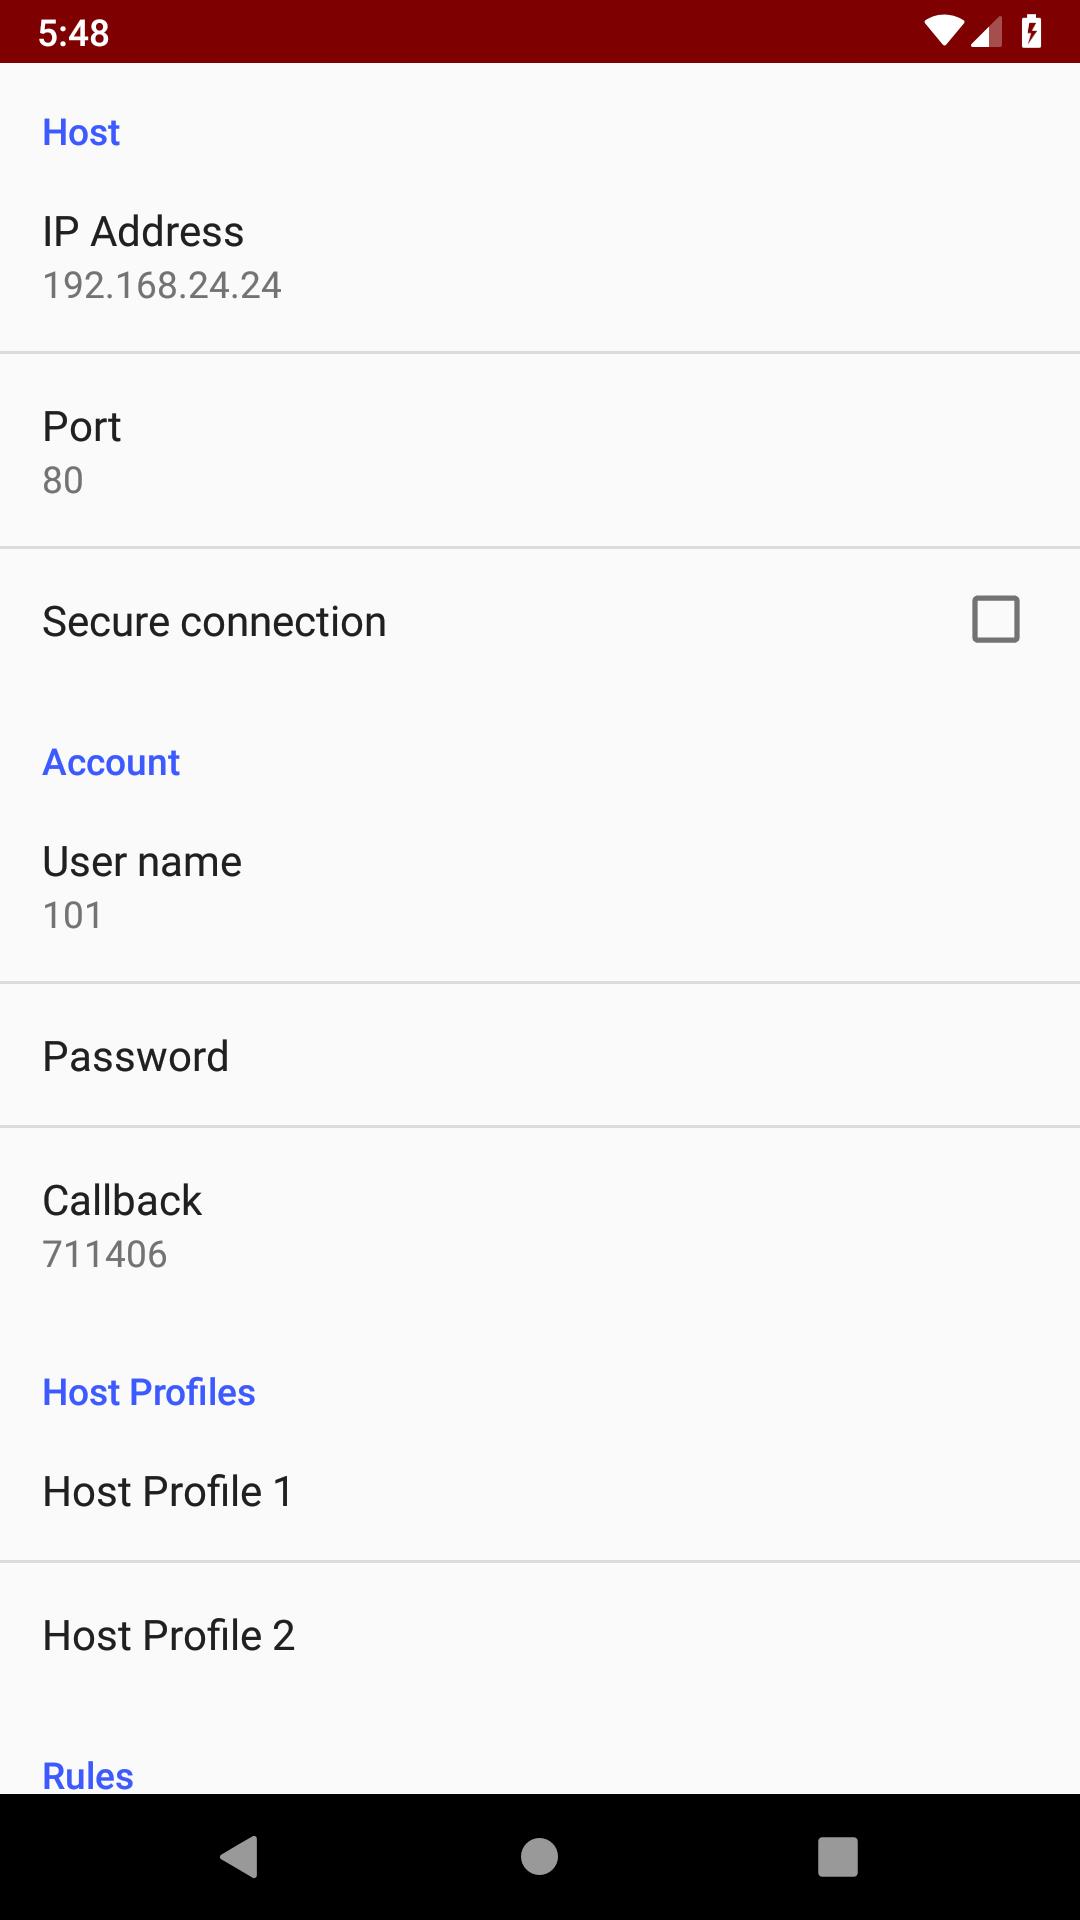This screenshot has height=1920, width=1080.
Task: Tap the Host section header
Action: pos(81,132)
